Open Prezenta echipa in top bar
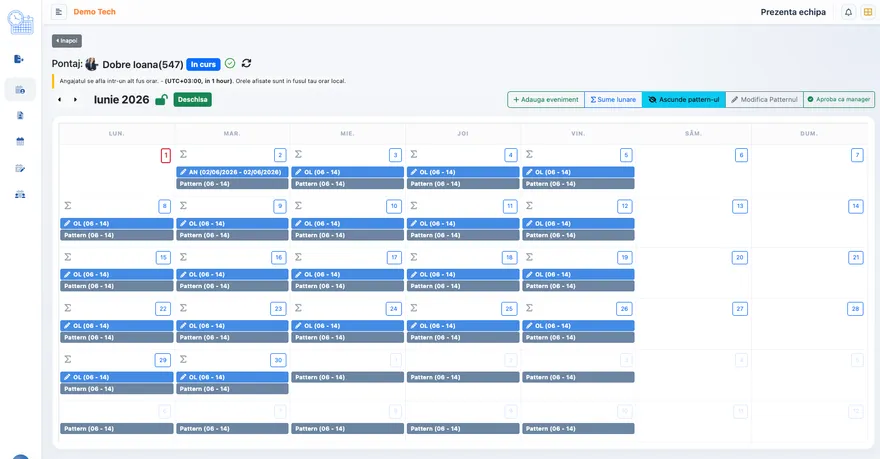The height and width of the screenshot is (459, 880). click(x=793, y=12)
